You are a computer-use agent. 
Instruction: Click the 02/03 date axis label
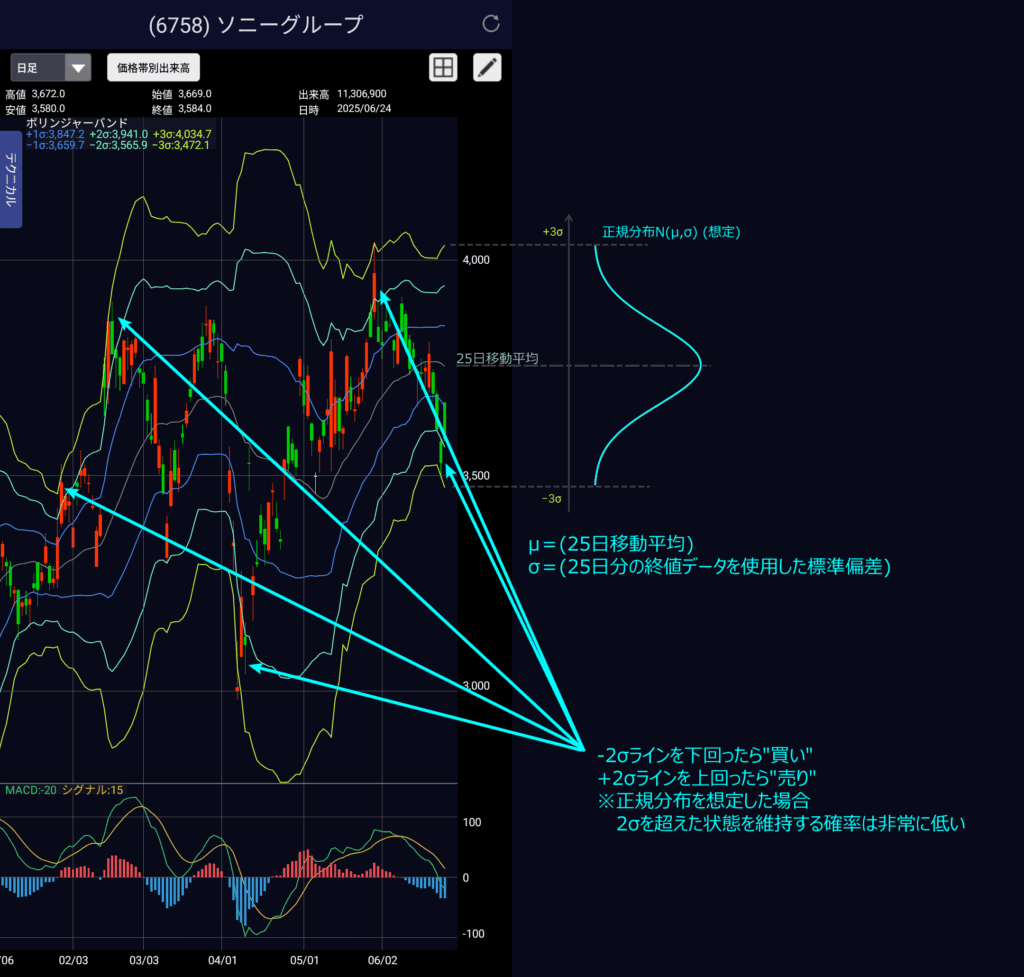73,960
